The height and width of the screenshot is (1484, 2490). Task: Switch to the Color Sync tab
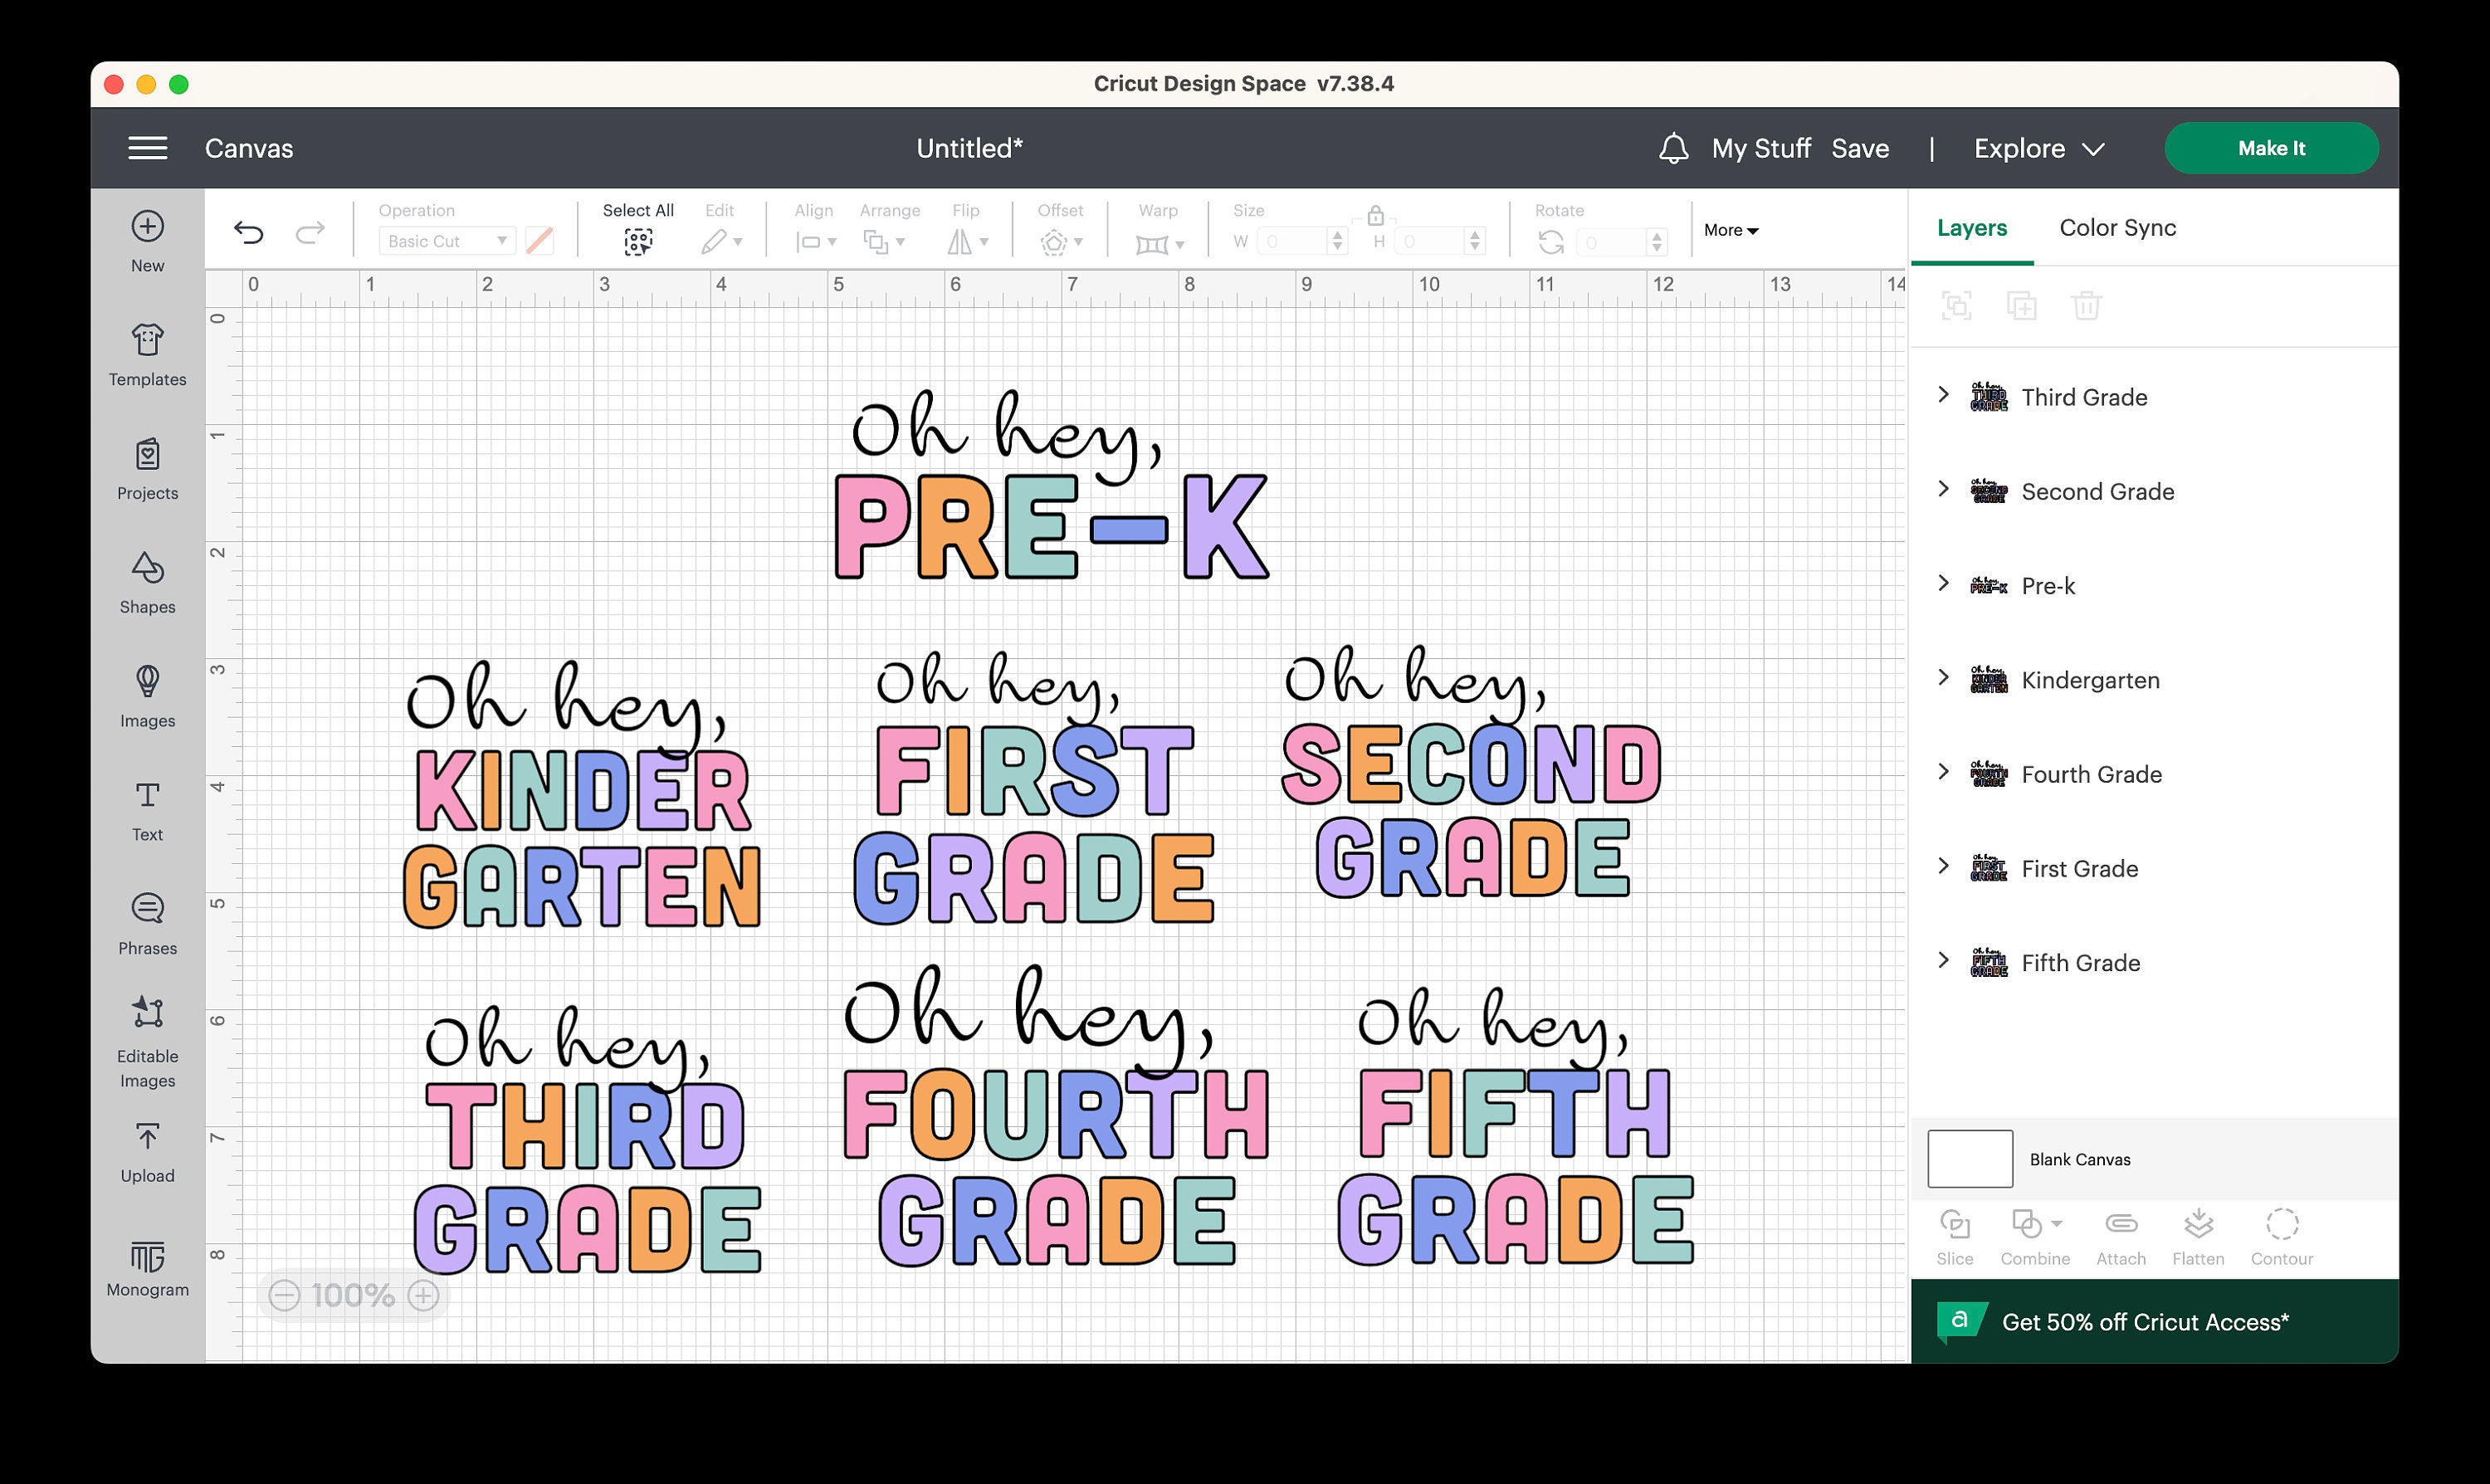coord(2117,228)
